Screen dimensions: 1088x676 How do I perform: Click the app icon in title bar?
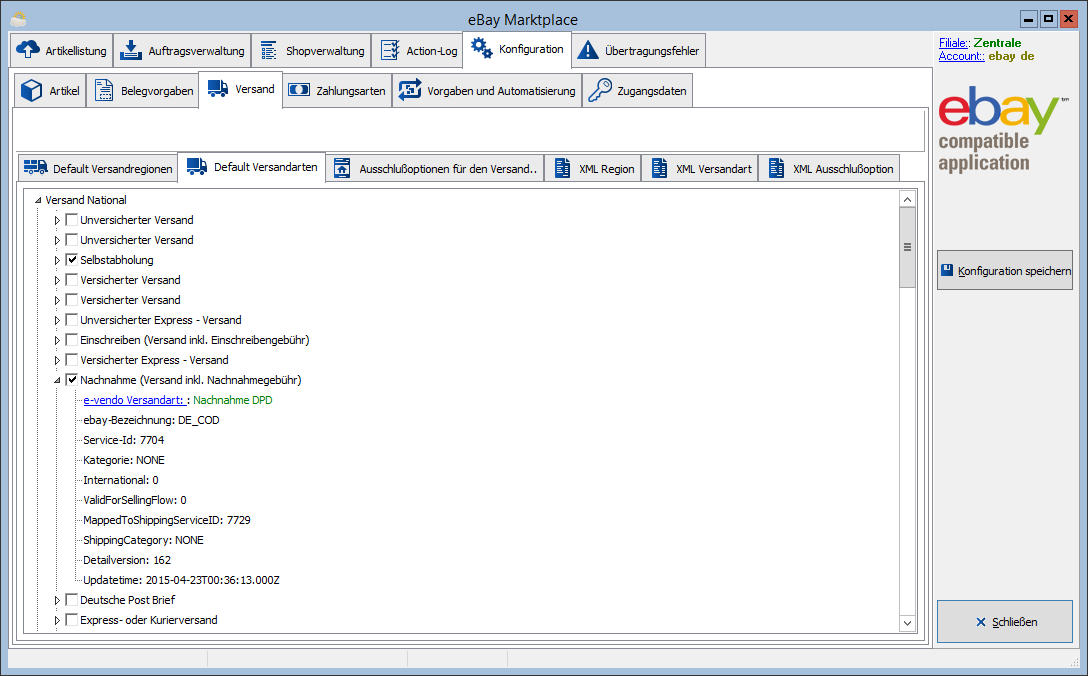18,19
